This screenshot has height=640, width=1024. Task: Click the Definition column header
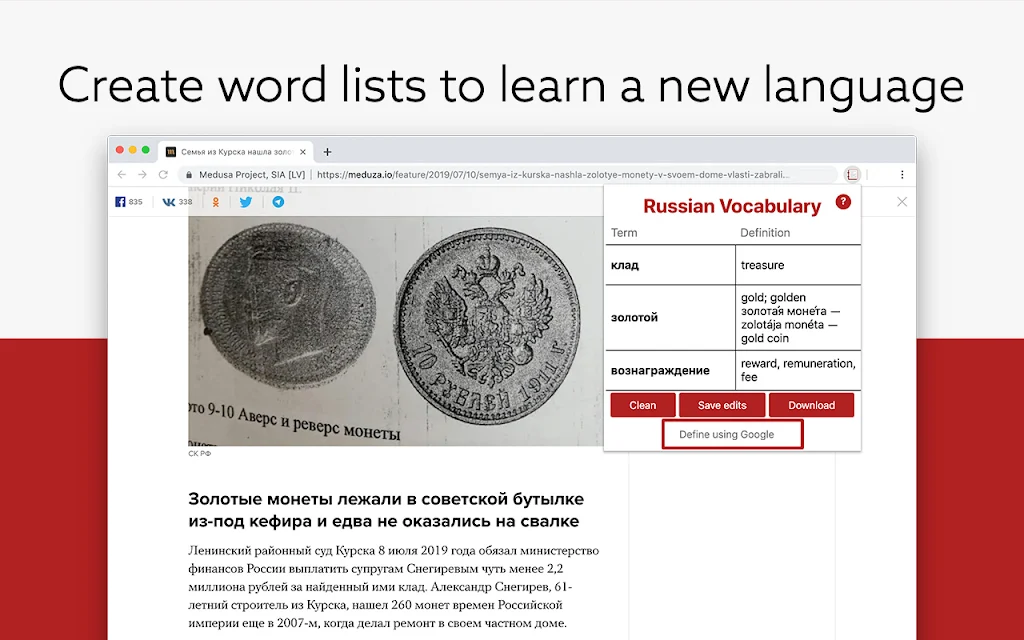click(765, 232)
